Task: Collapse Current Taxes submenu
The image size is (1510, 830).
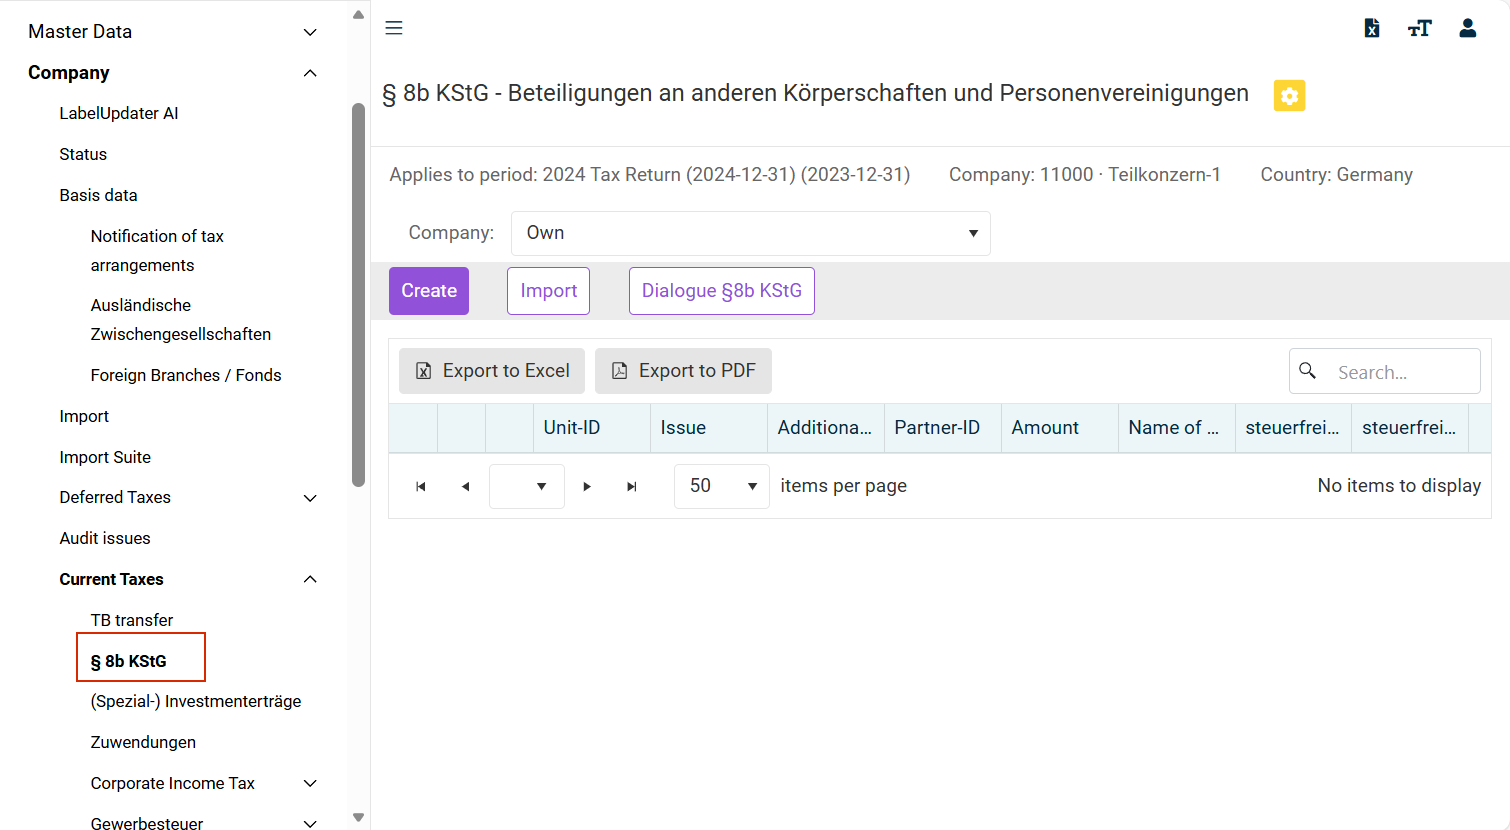Action: coord(310,579)
